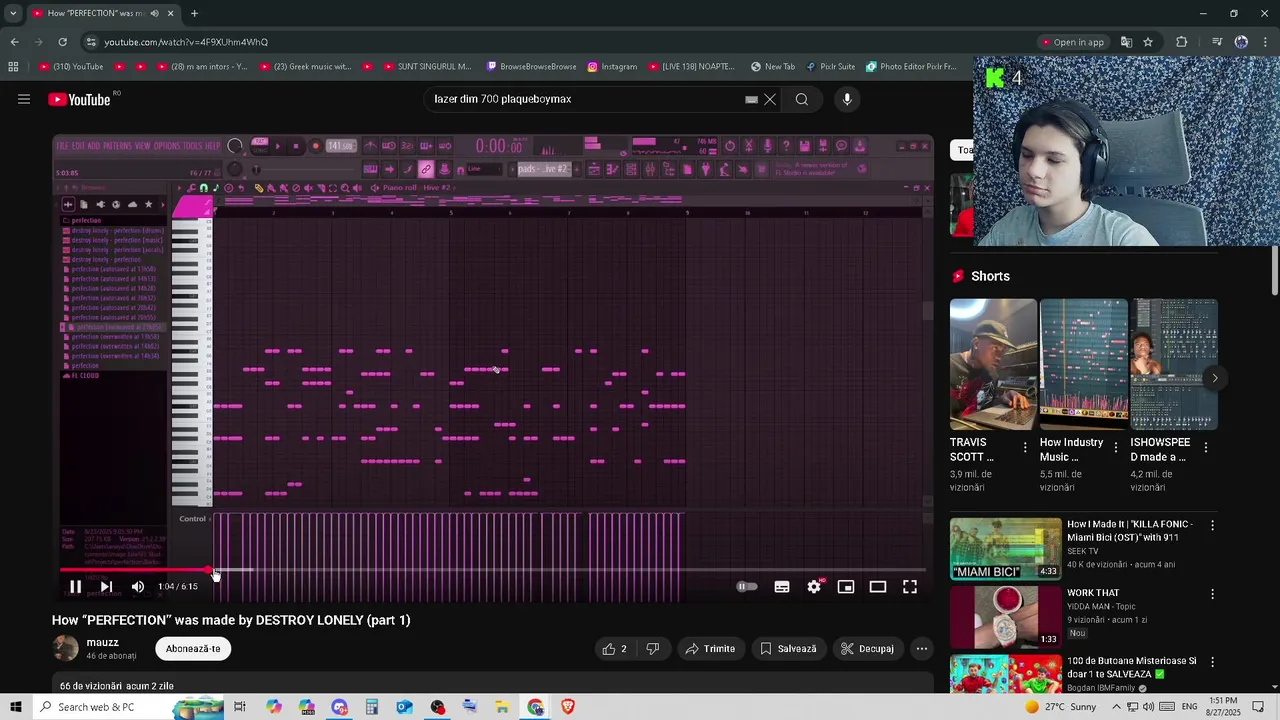Screen dimensions: 1280x720
Task: Open player settings gear
Action: tap(814, 587)
